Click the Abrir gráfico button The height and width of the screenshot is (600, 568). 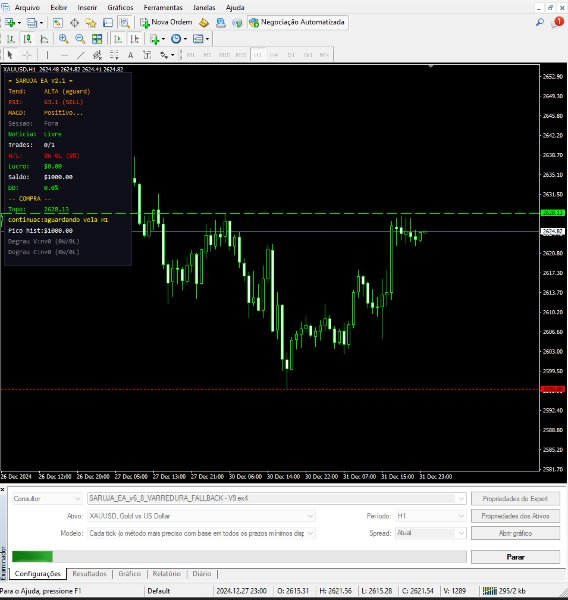tap(515, 533)
